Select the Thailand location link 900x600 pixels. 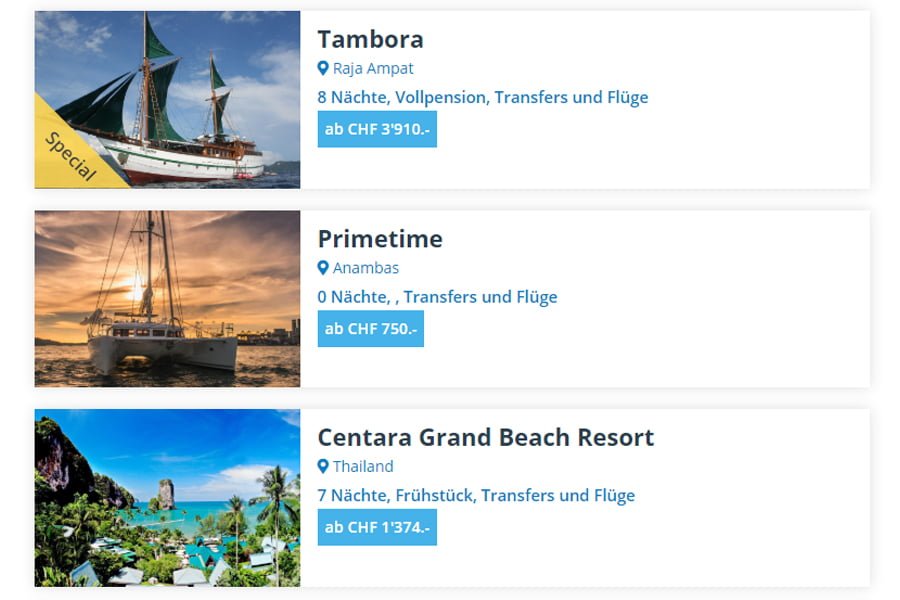pos(363,467)
